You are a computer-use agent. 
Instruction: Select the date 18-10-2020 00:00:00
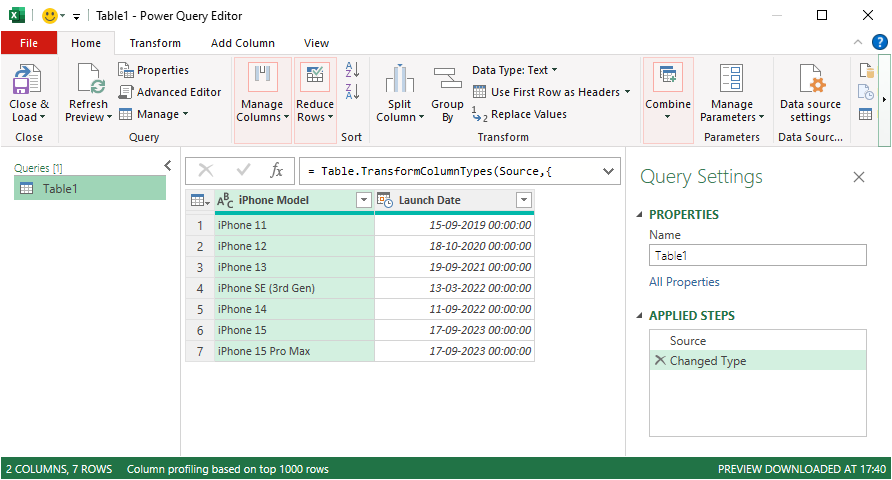click(455, 246)
